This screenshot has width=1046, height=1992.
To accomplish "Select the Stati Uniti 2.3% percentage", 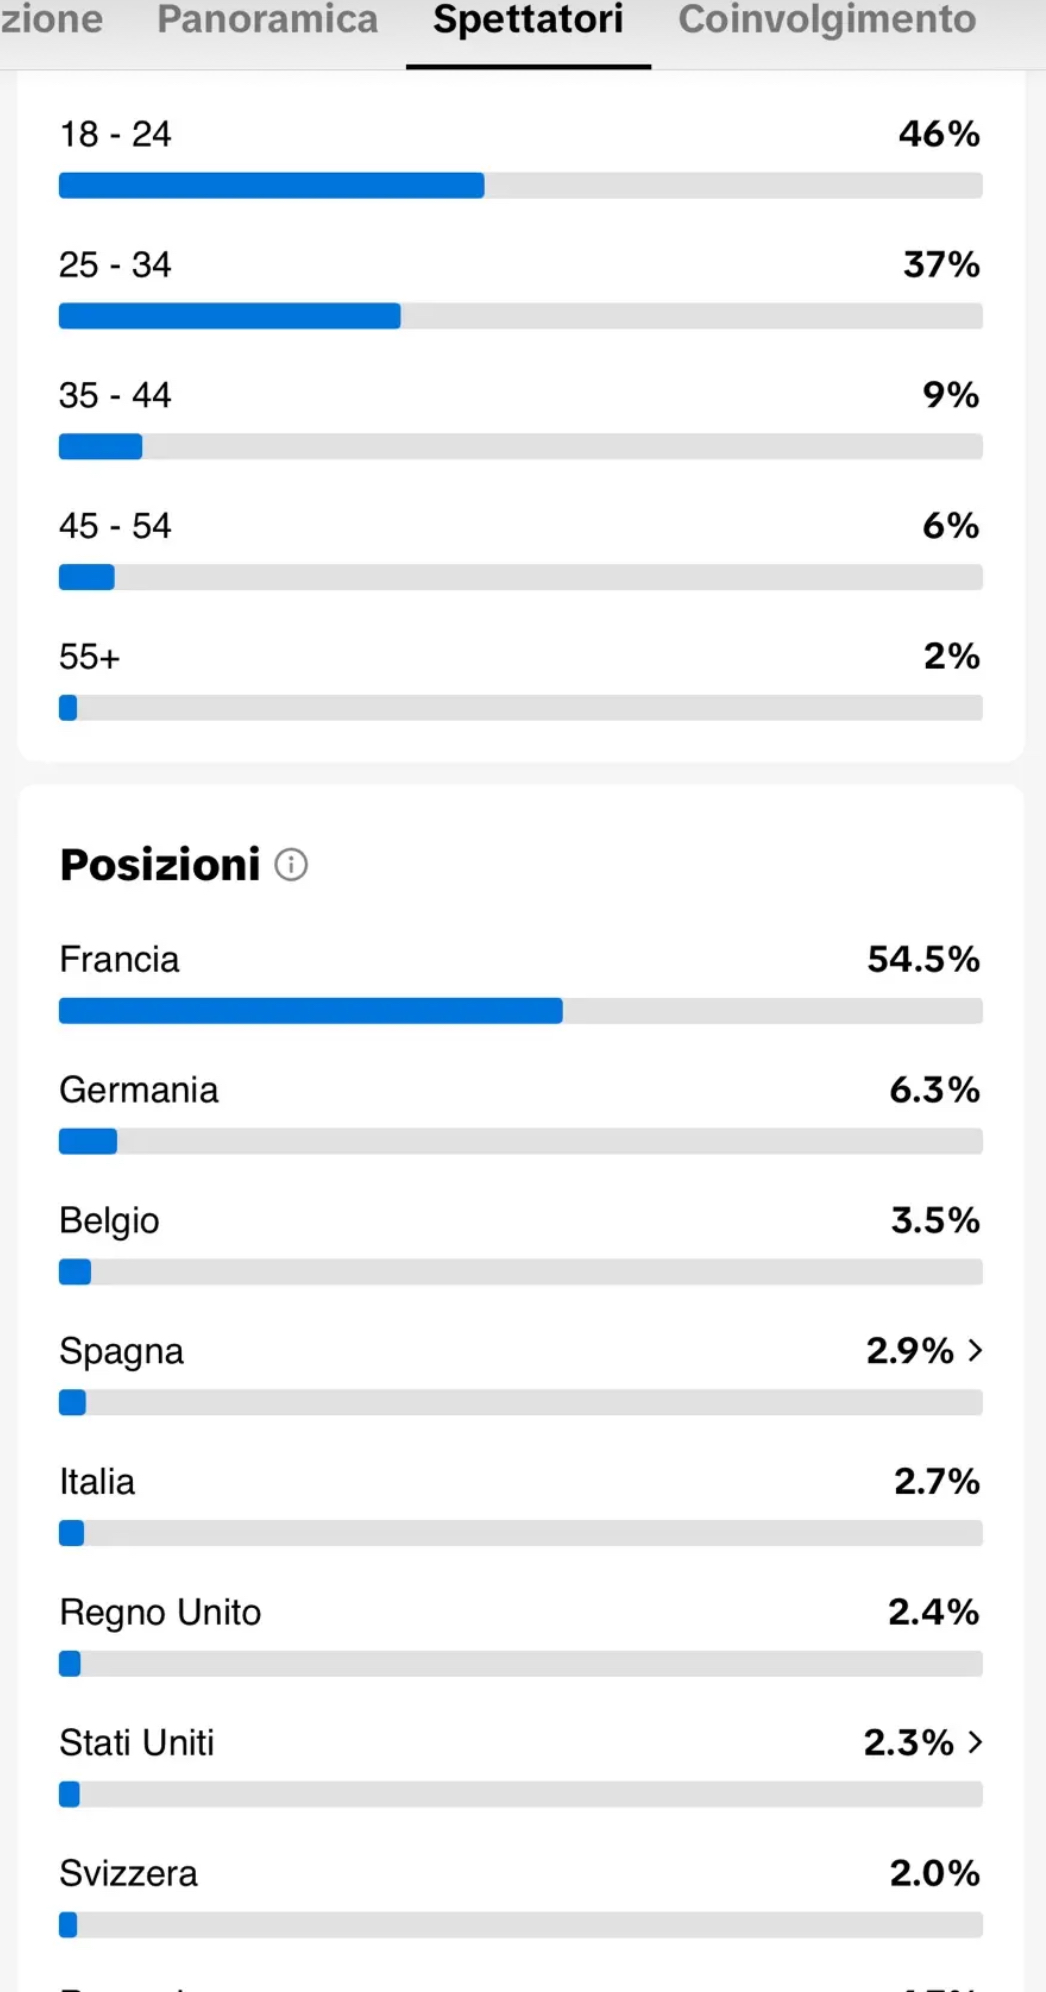I will point(909,1743).
